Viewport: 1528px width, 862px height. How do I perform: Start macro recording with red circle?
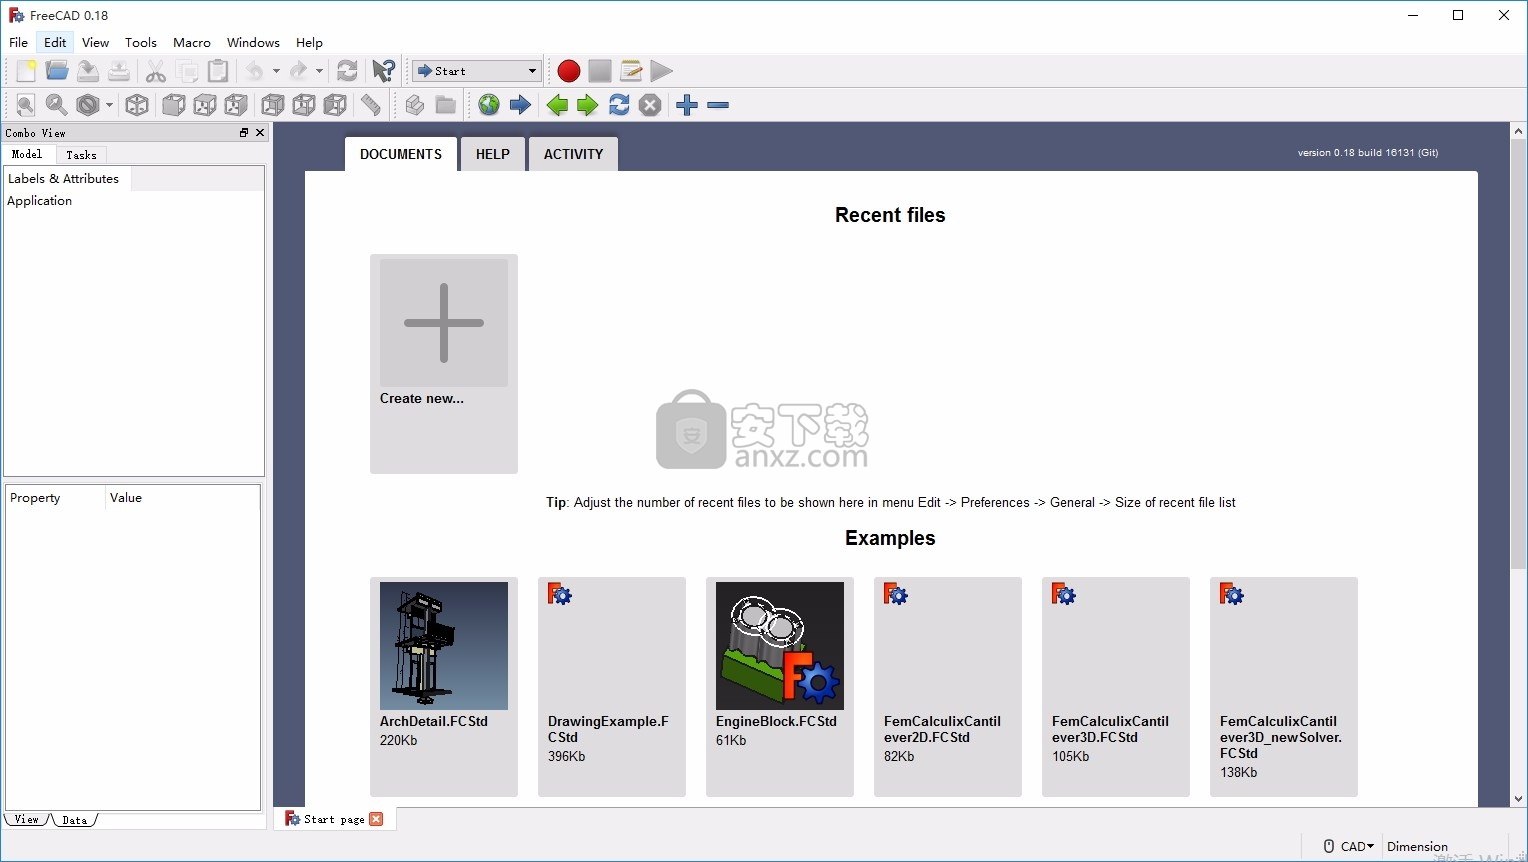569,71
